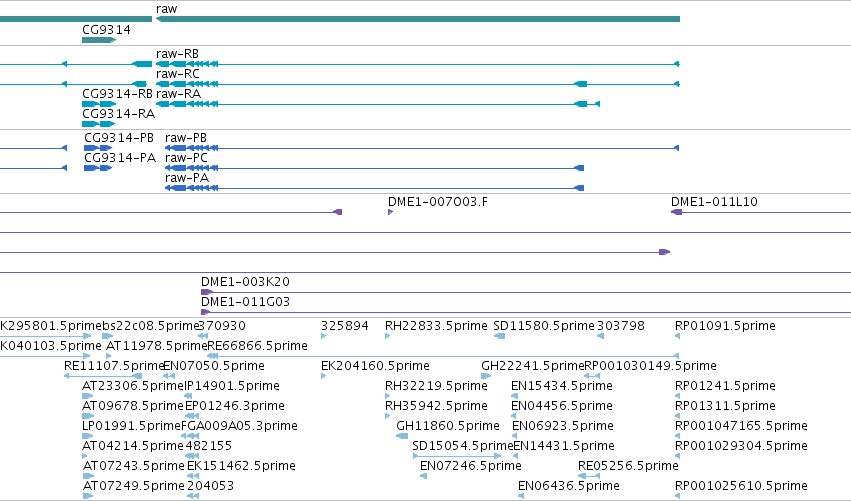Image resolution: width=851 pixels, height=501 pixels.
Task: Select EST RP001029304.5prime
Action: (x=741, y=446)
